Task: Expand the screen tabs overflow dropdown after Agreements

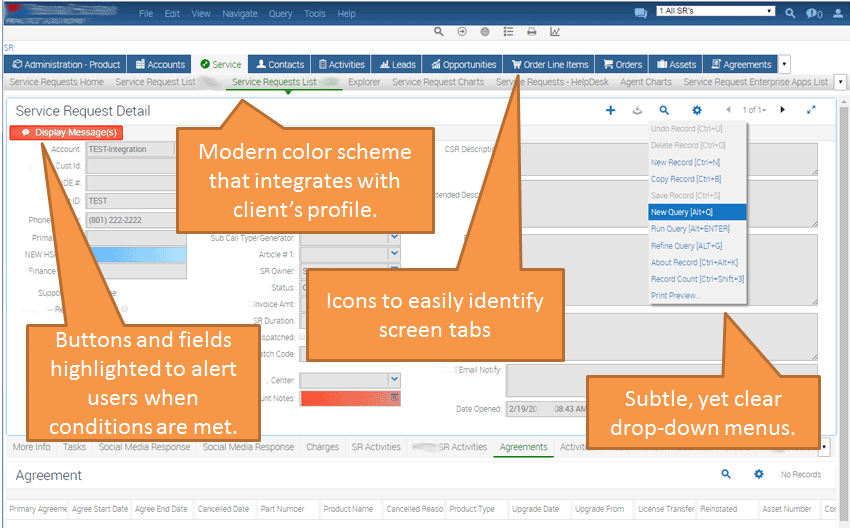Action: click(784, 64)
